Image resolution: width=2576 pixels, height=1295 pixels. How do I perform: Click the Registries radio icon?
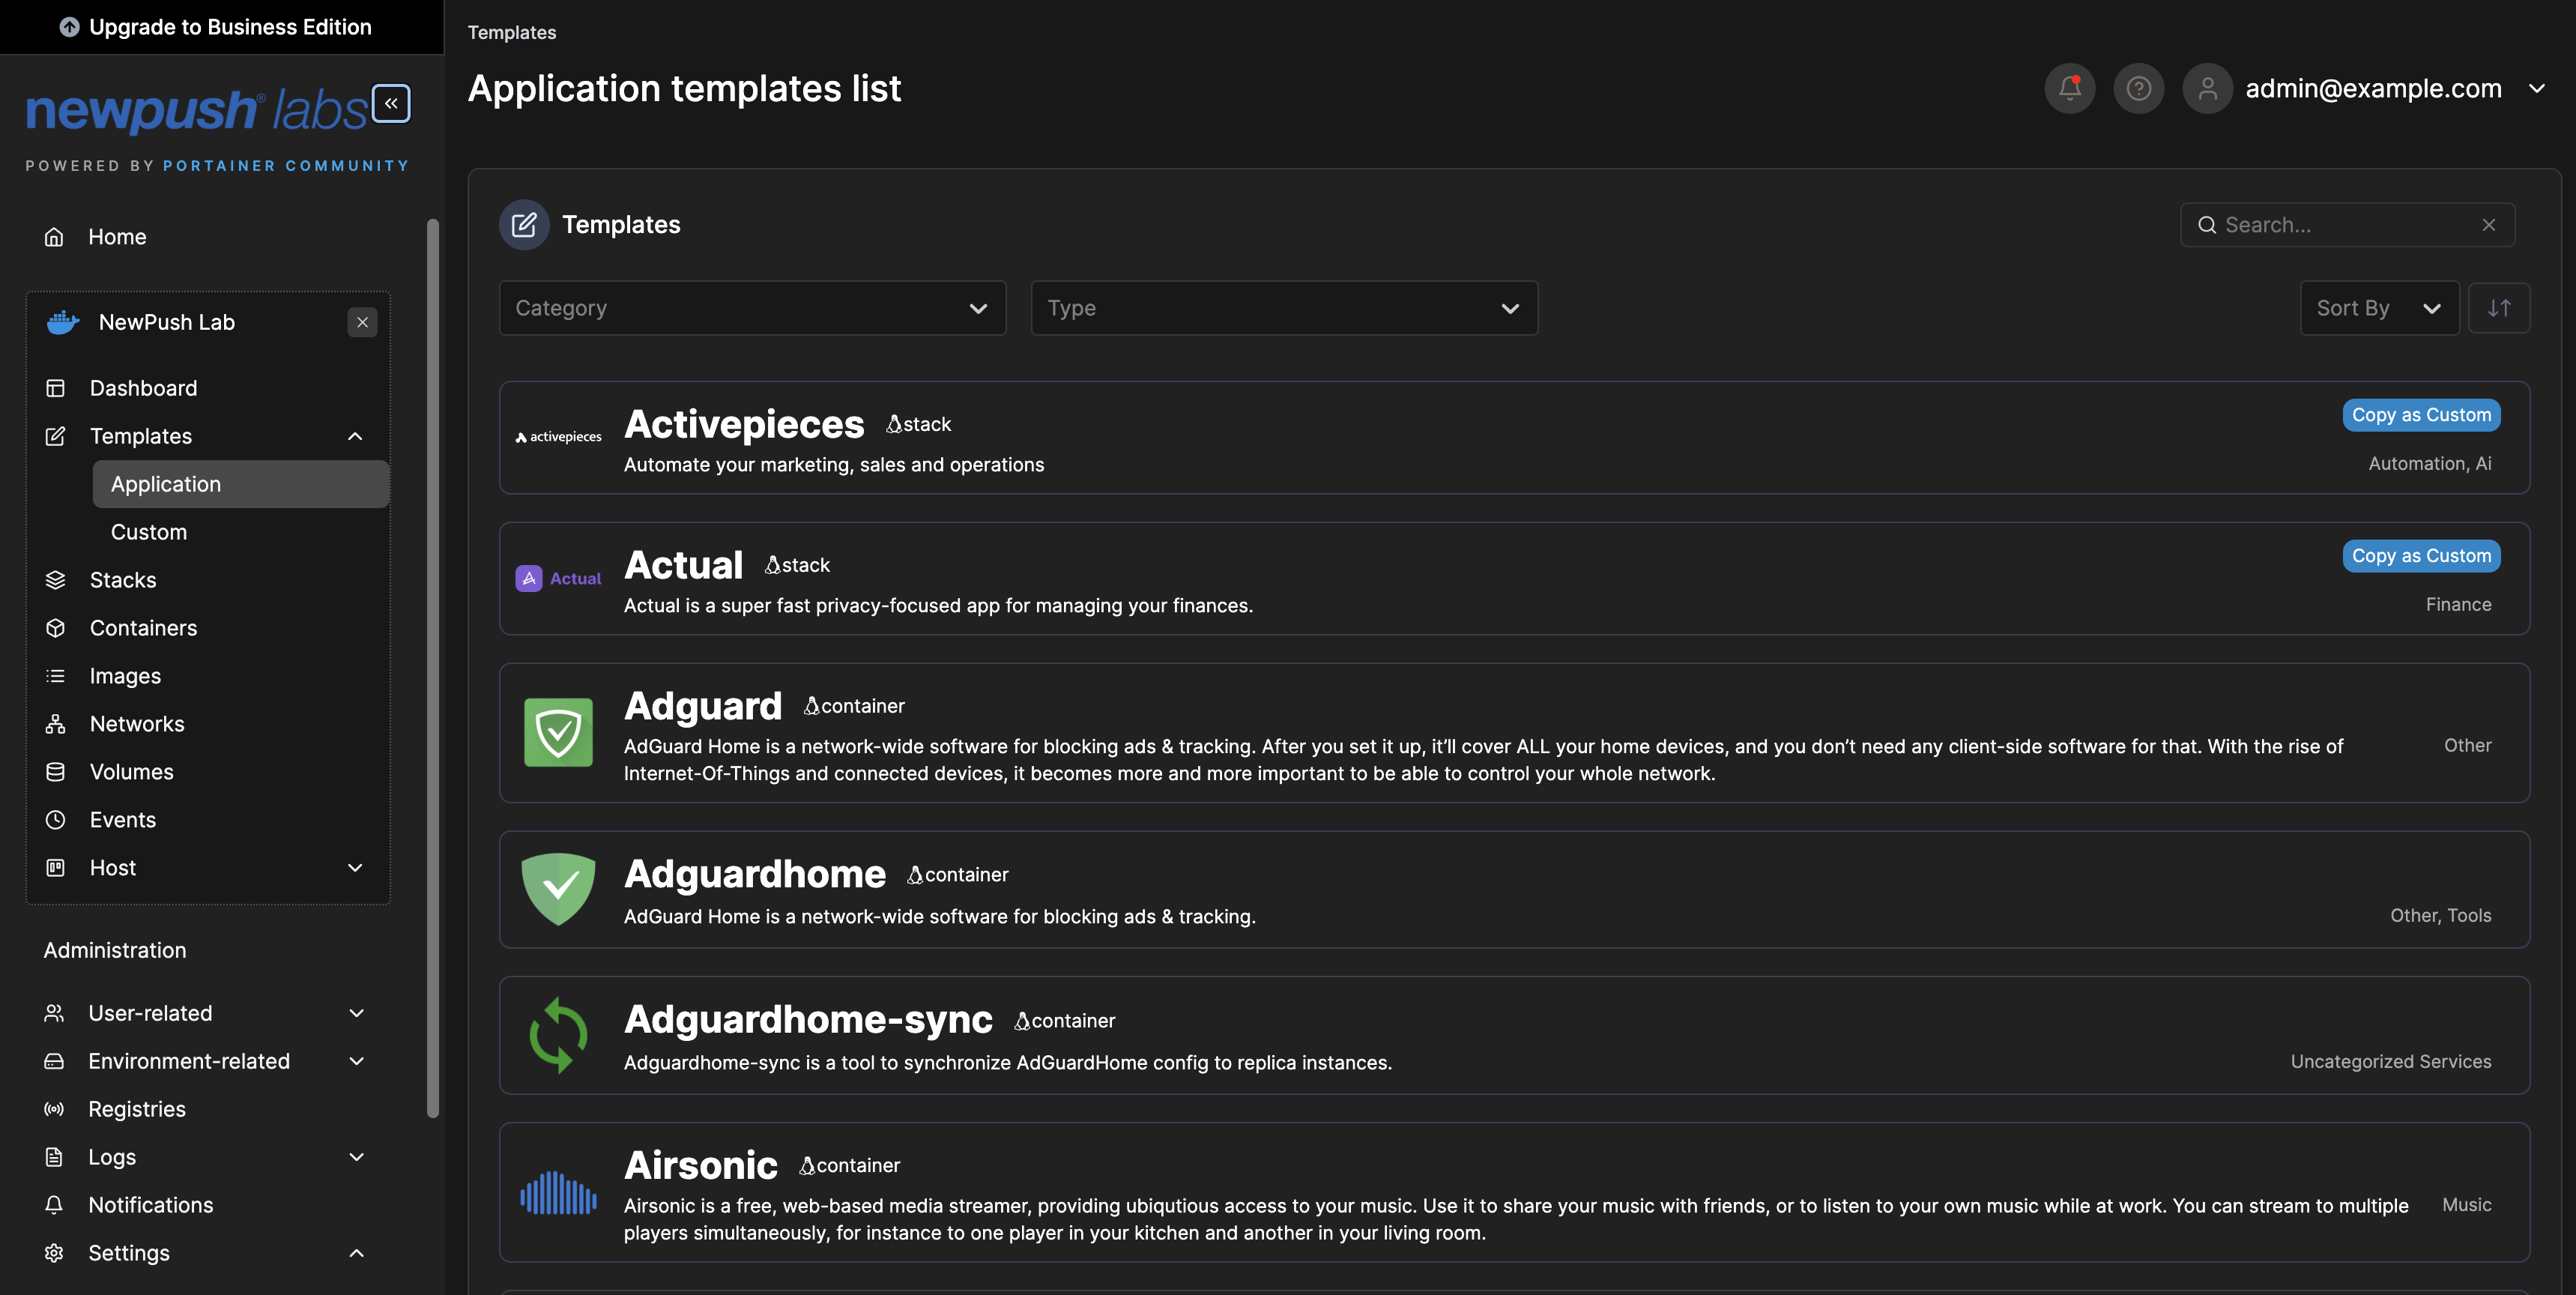[x=54, y=1109]
